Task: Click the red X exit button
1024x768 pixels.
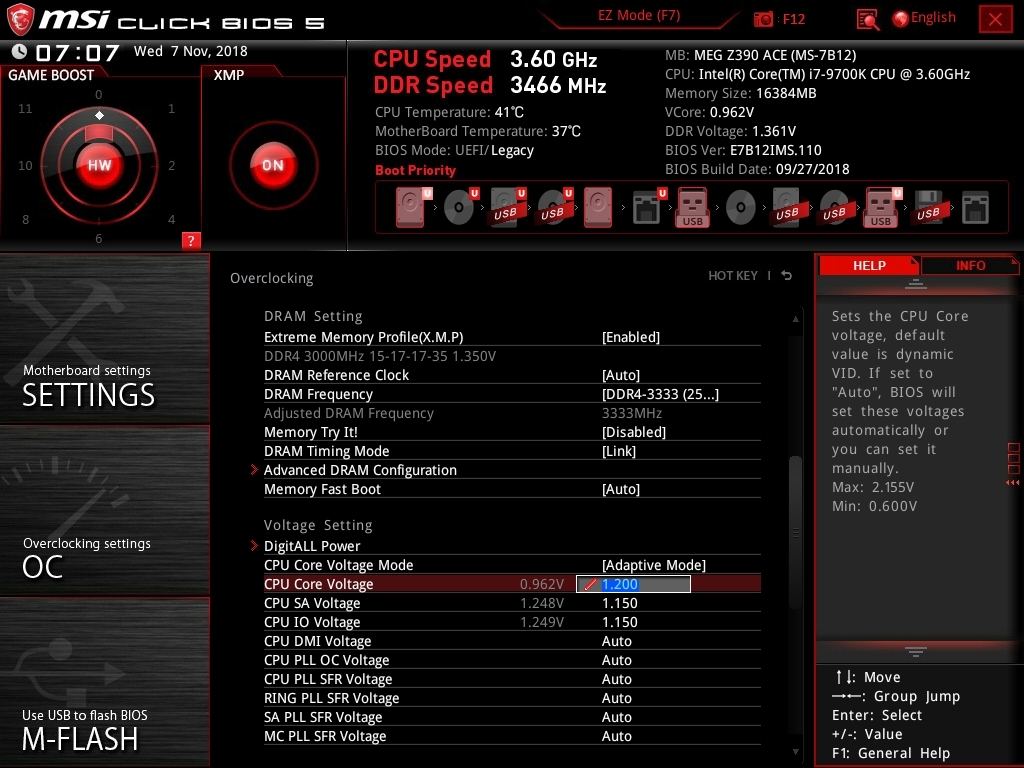Action: 995,19
